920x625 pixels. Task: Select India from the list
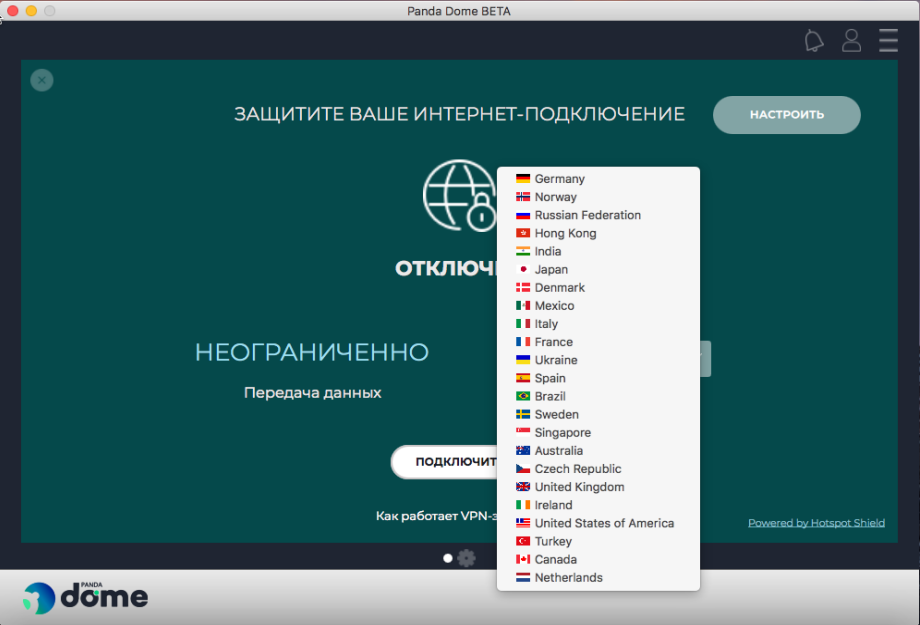[x=598, y=251]
